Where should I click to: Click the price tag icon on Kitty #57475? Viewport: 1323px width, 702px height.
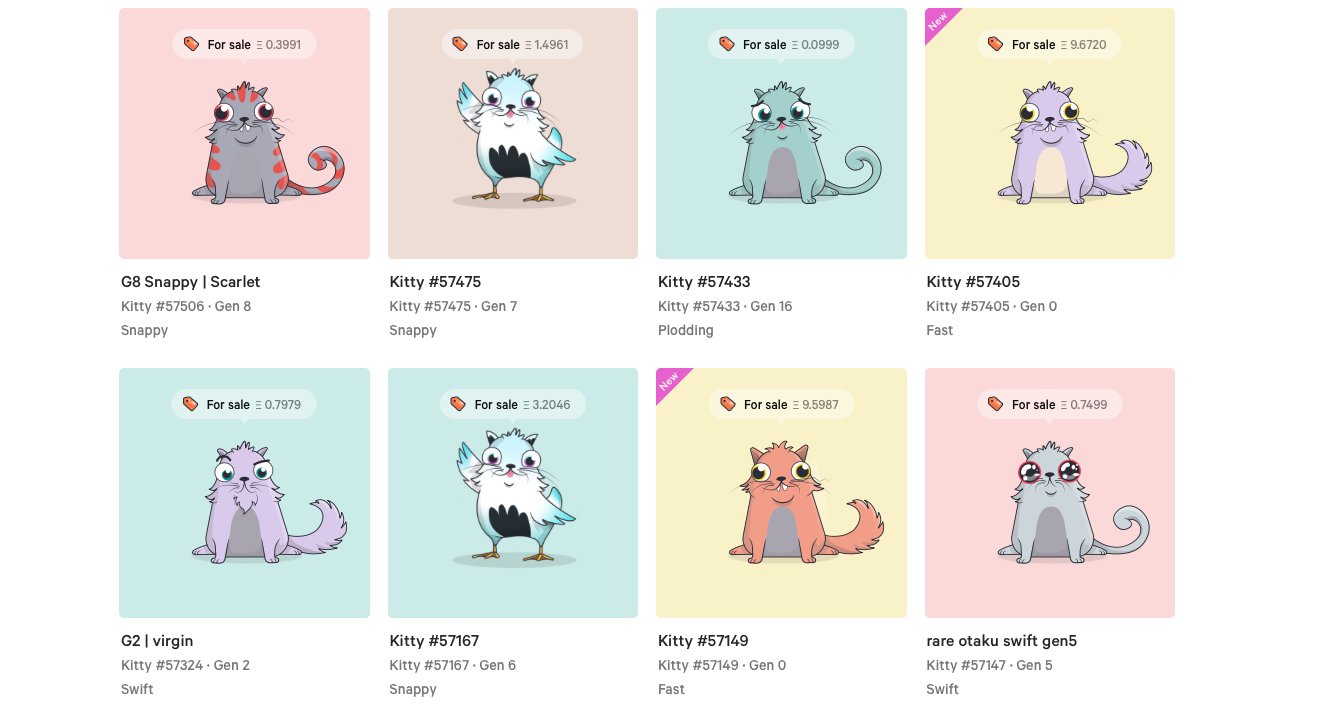(x=460, y=44)
